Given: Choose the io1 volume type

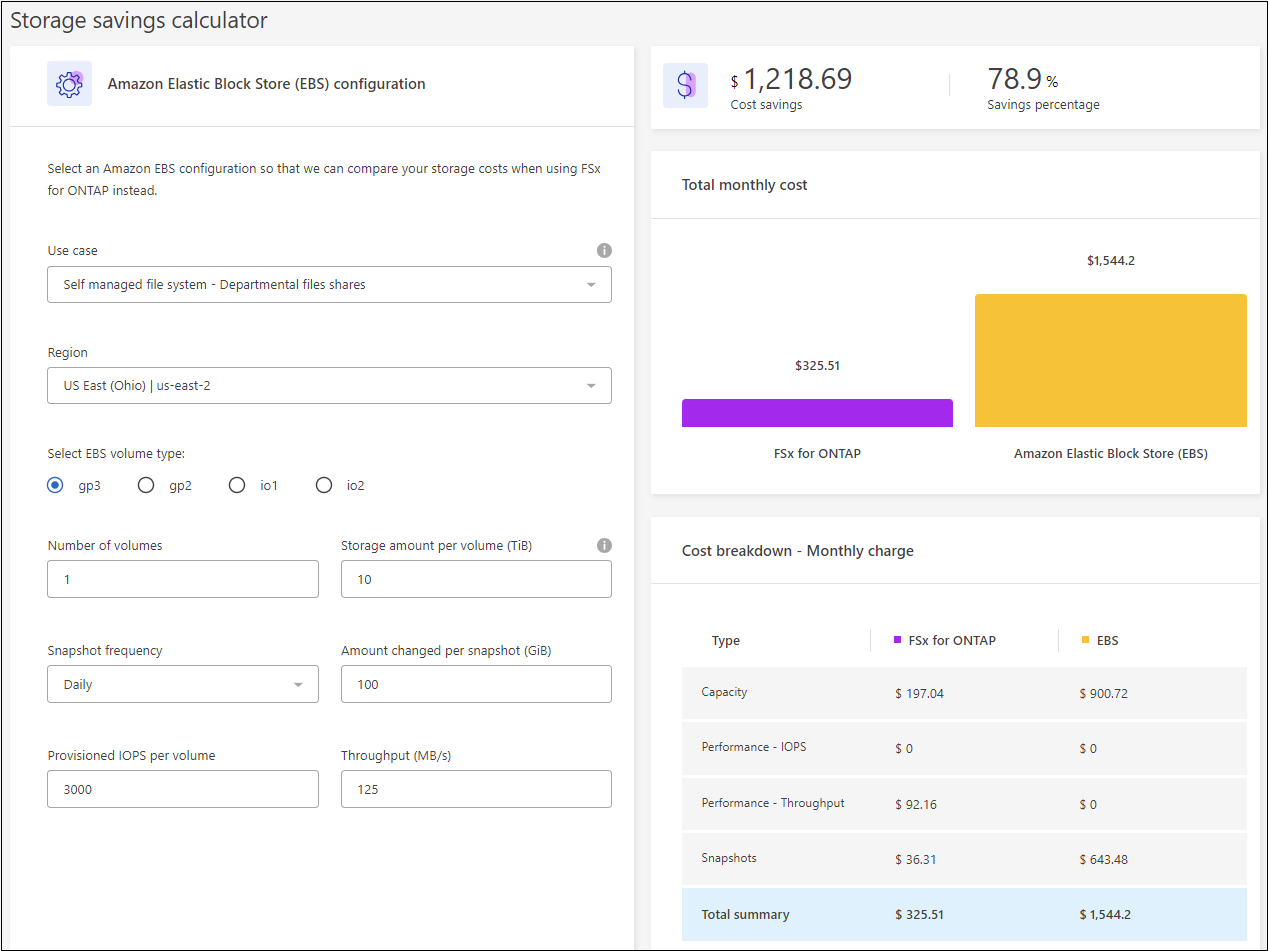Looking at the screenshot, I should [x=237, y=486].
